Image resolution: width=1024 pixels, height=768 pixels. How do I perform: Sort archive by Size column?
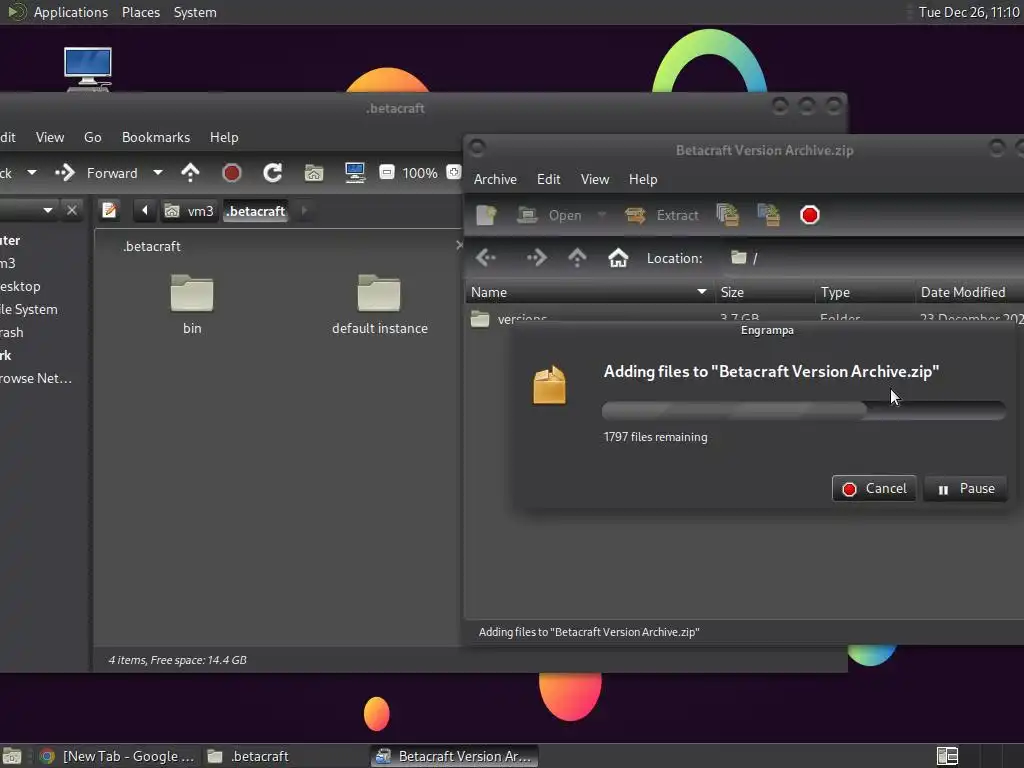764,292
